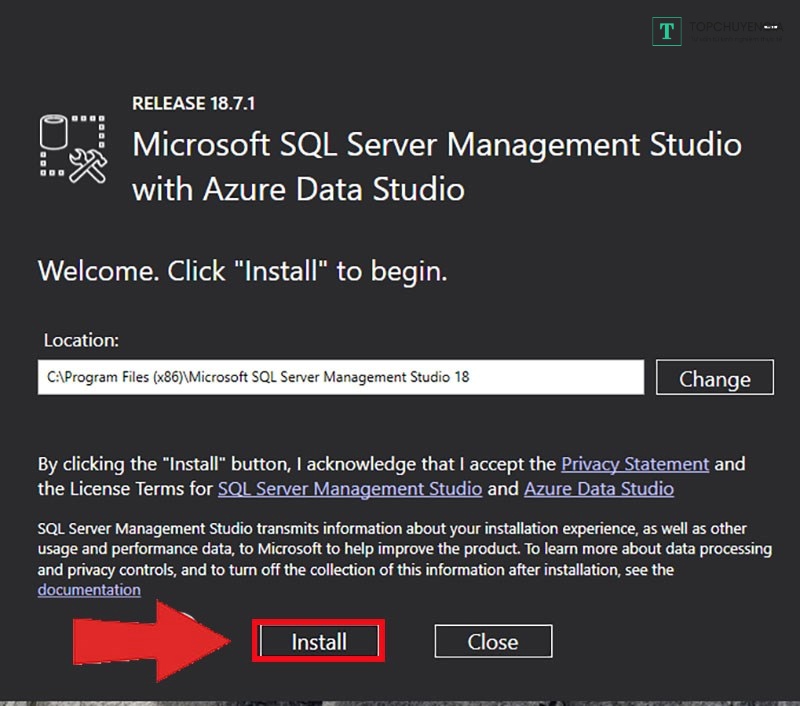
Task: Click Change to pick install location
Action: tap(714, 378)
